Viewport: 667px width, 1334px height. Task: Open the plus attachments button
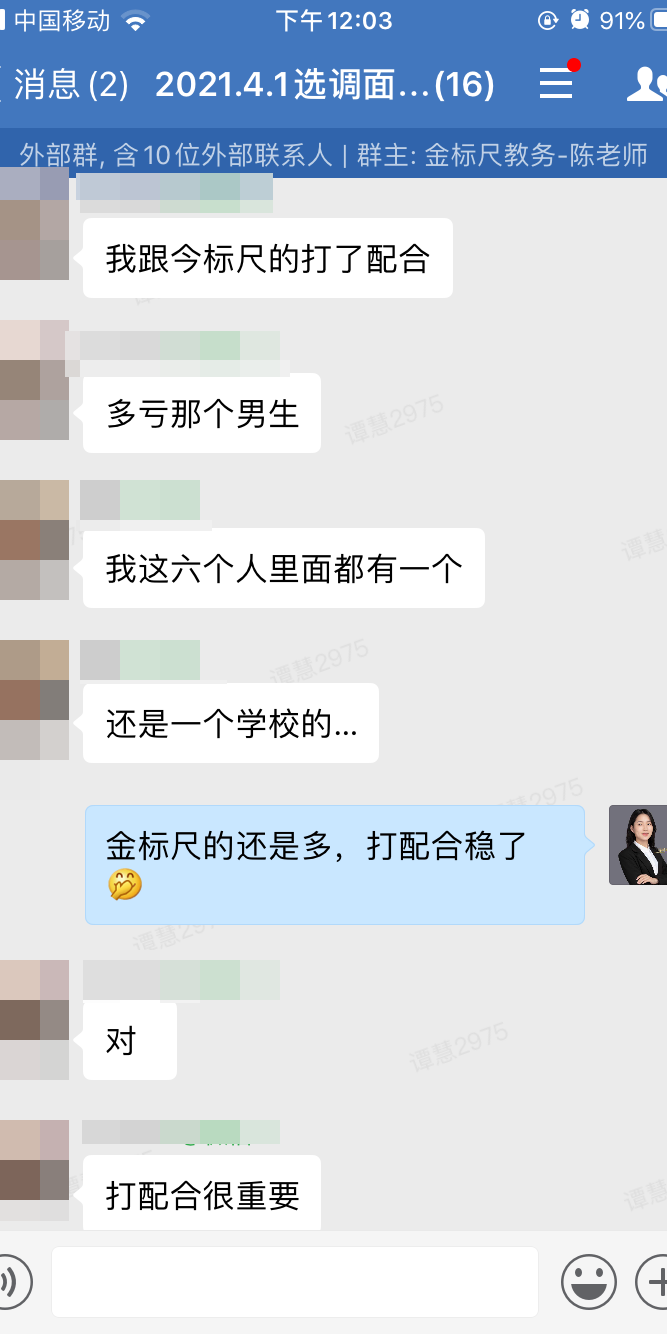(652, 1281)
